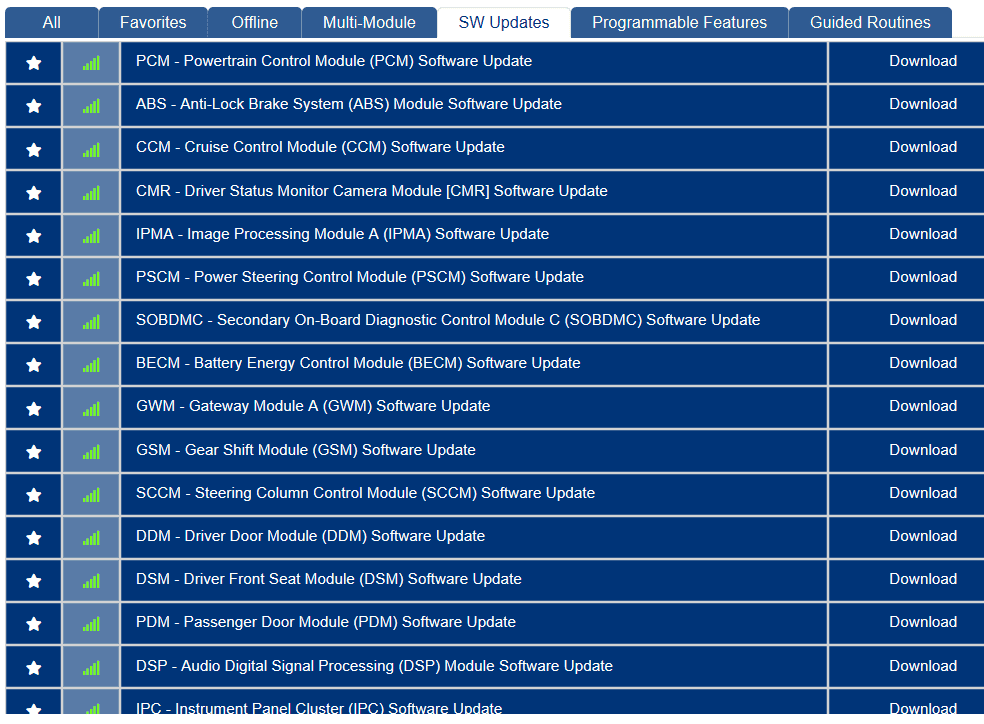Download the CMR camera module update

[x=922, y=191]
